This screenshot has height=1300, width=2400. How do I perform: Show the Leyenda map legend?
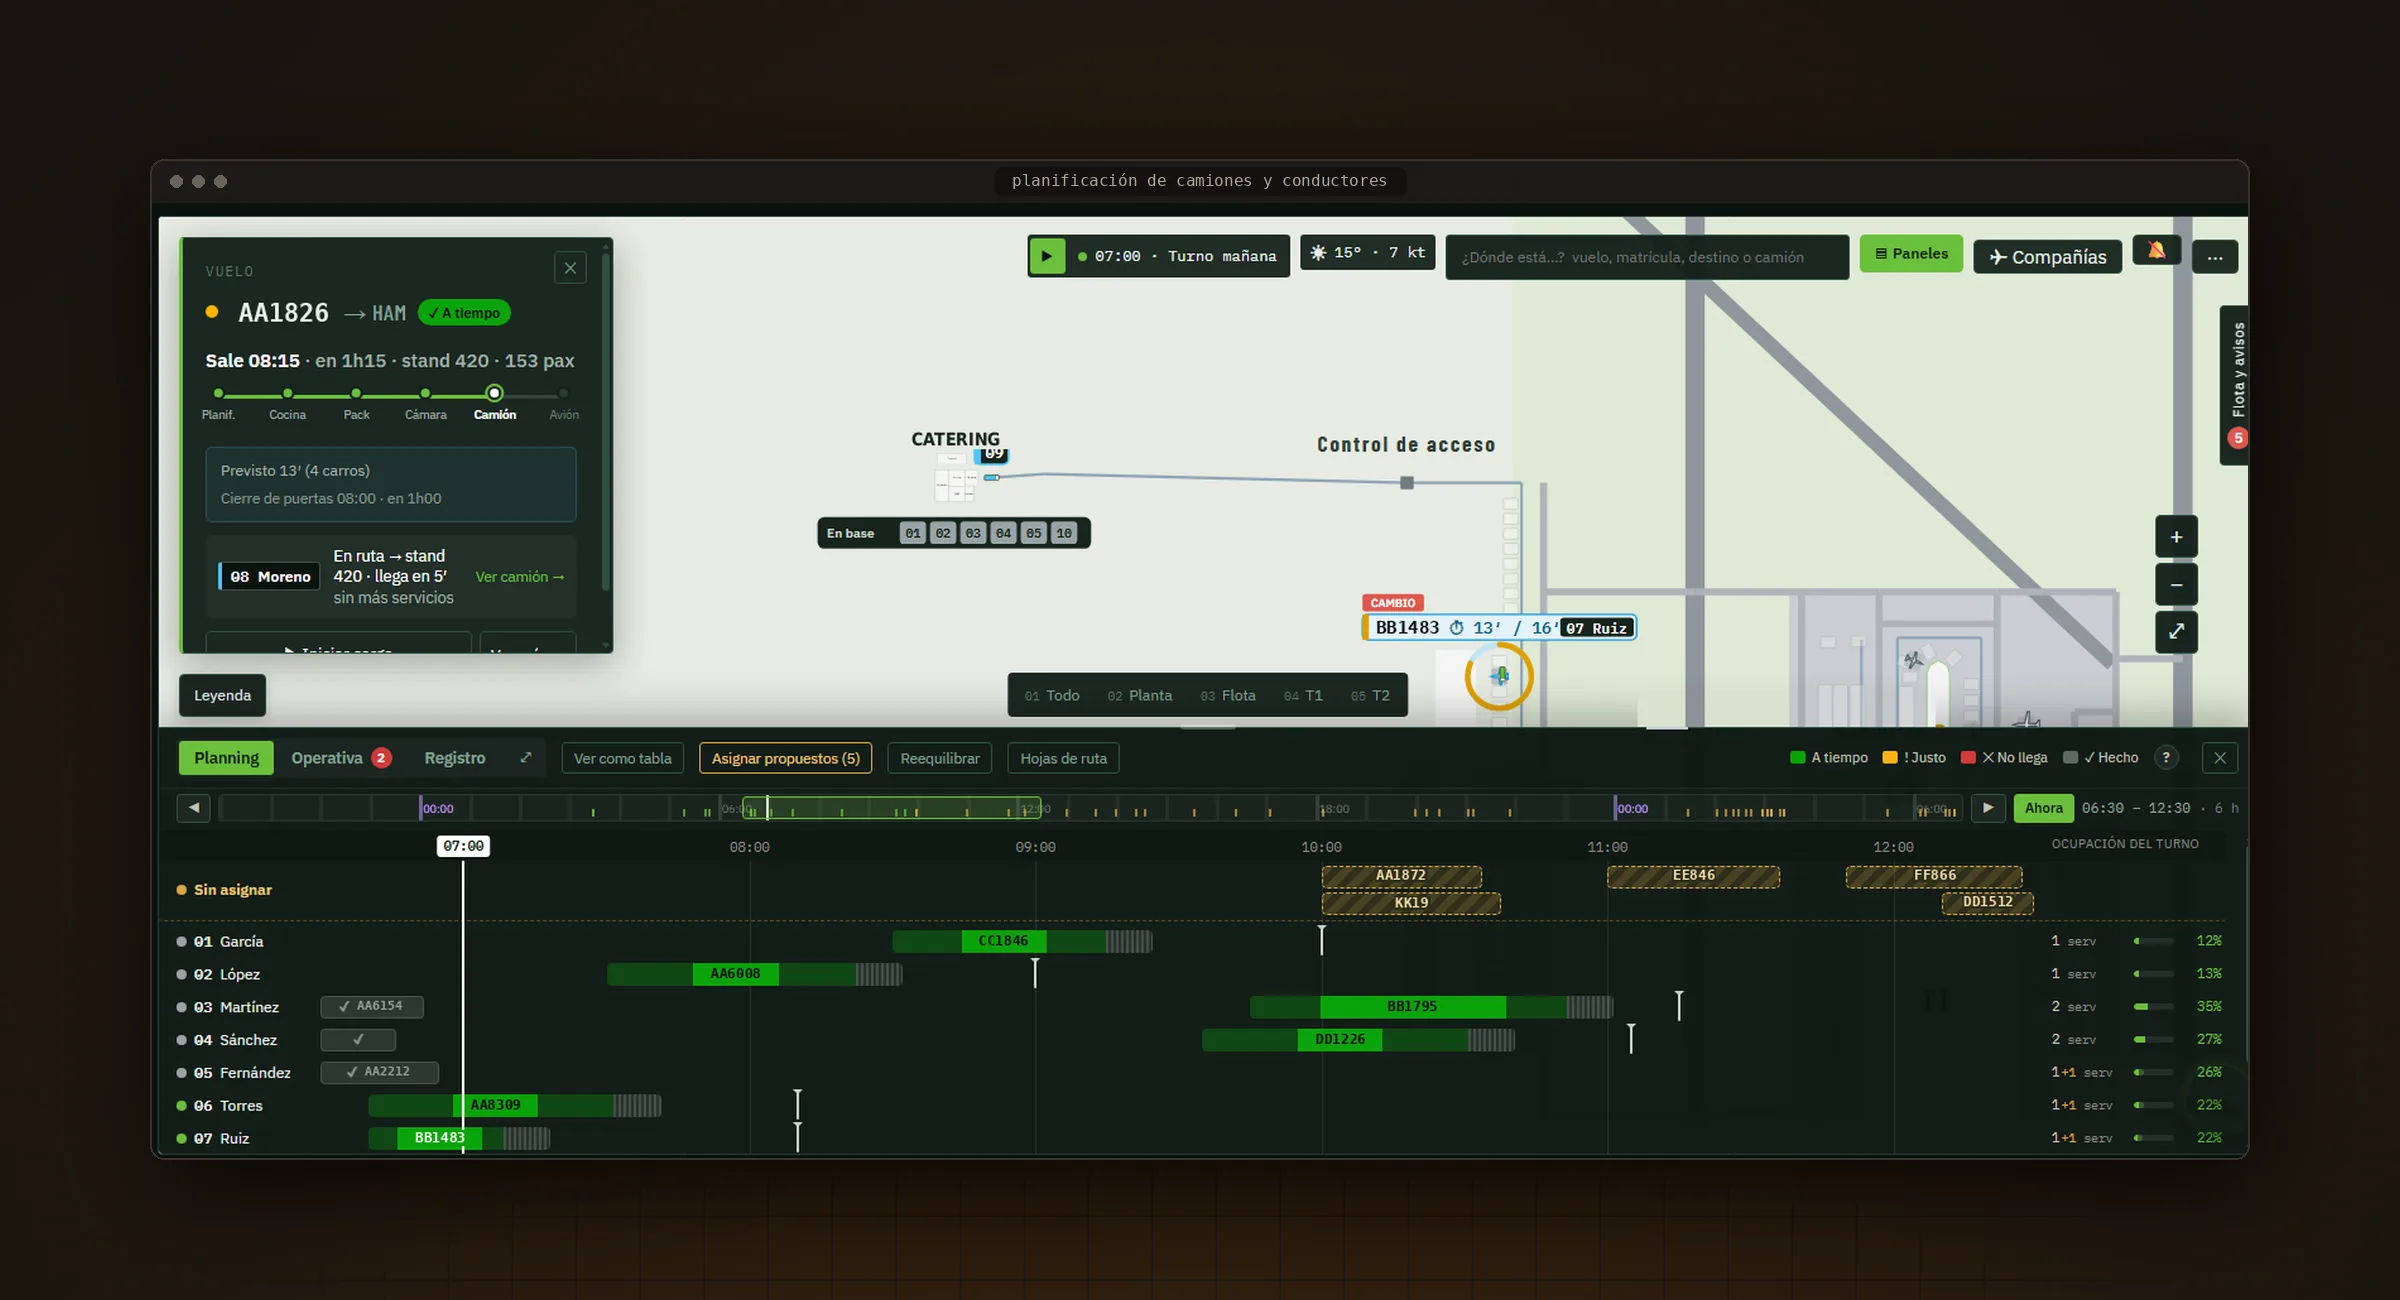pyautogui.click(x=222, y=695)
